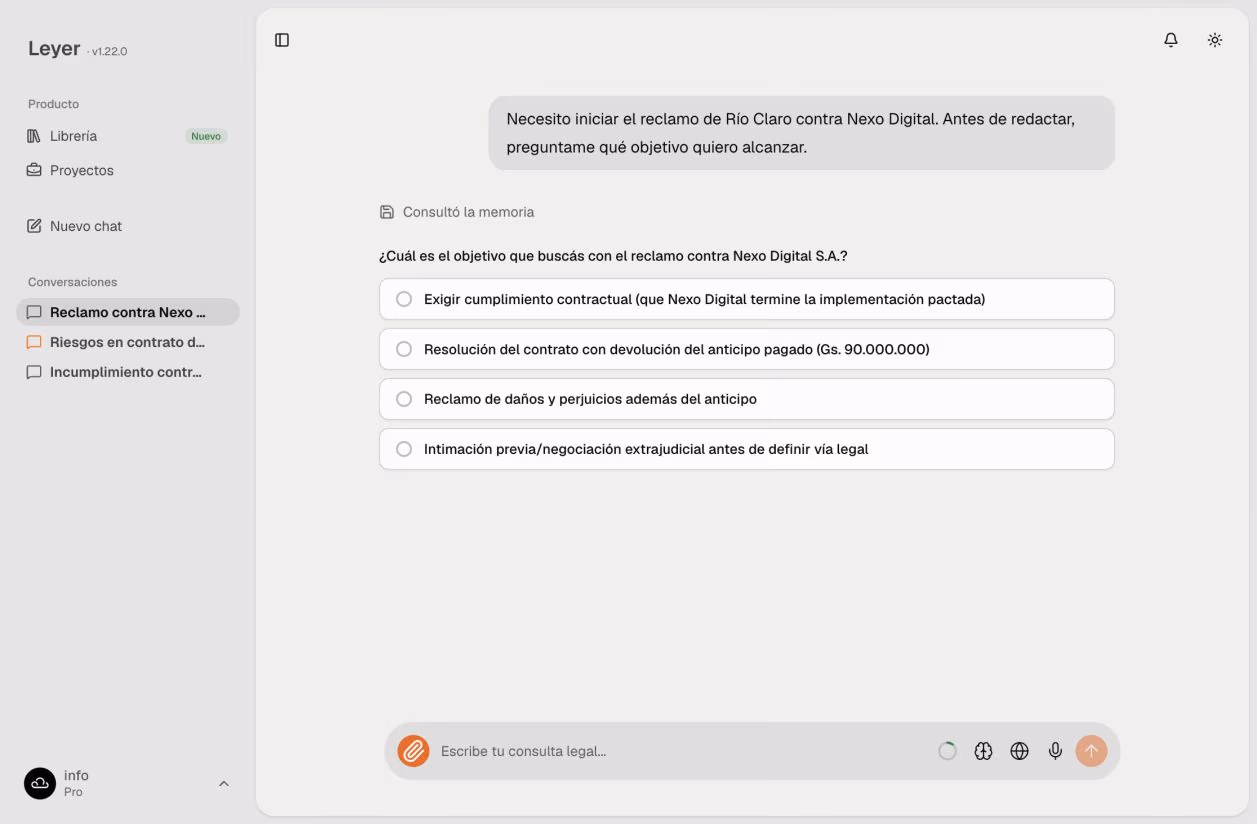
Task: Click the user message bubble about Río Claro
Action: pos(801,133)
